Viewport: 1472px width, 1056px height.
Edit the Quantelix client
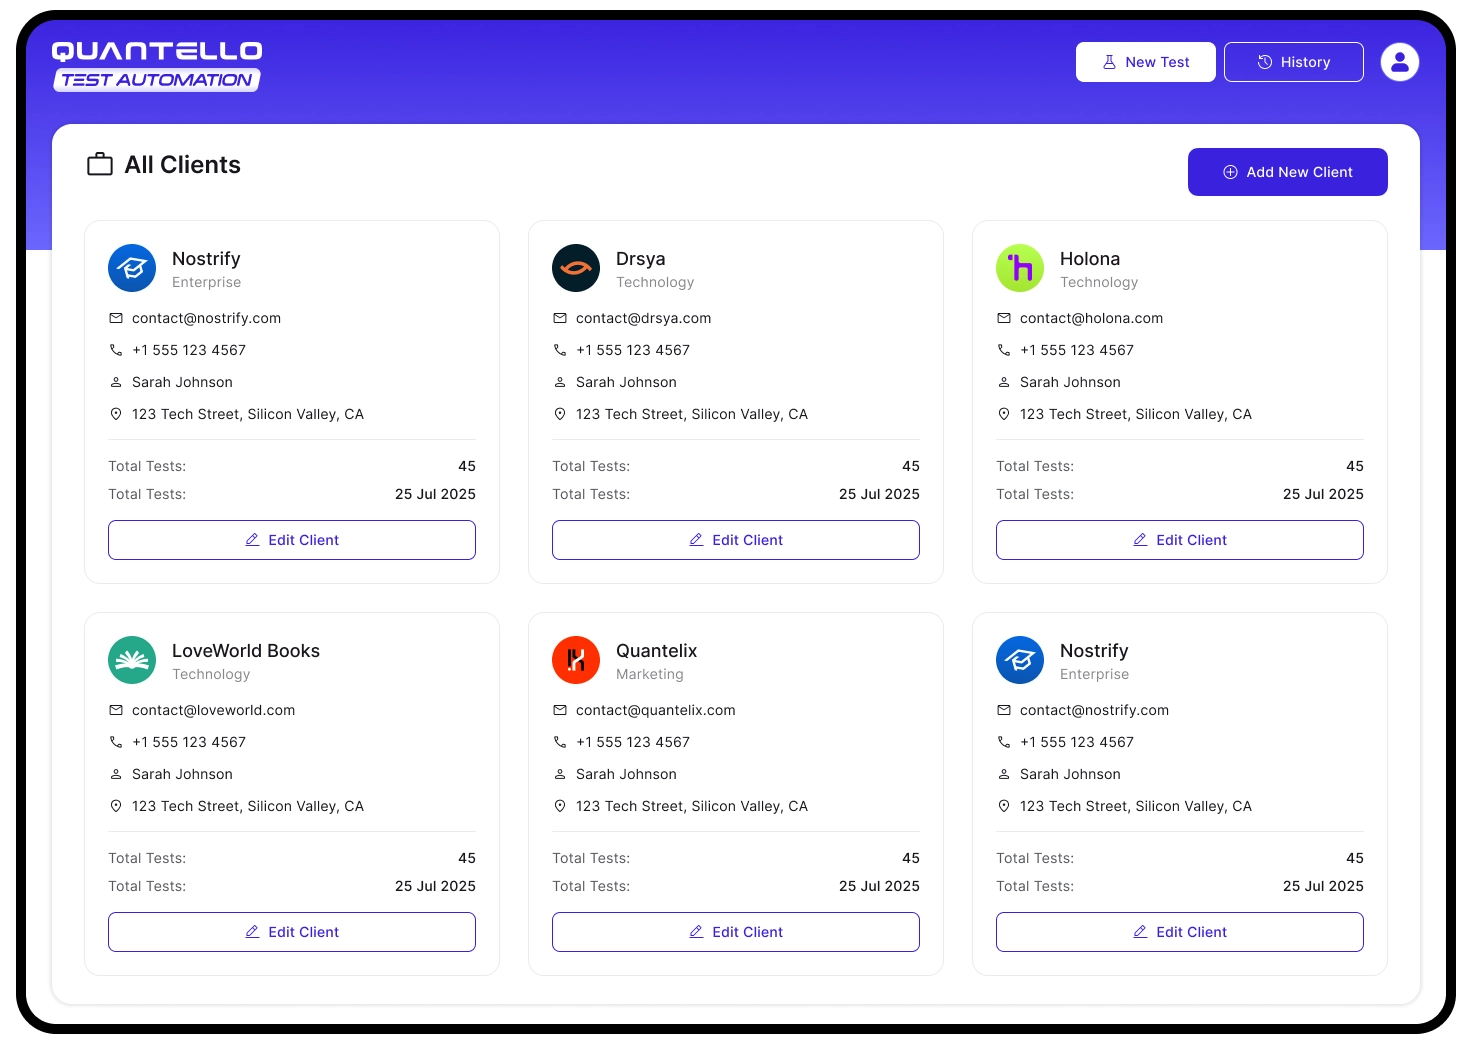(x=736, y=932)
